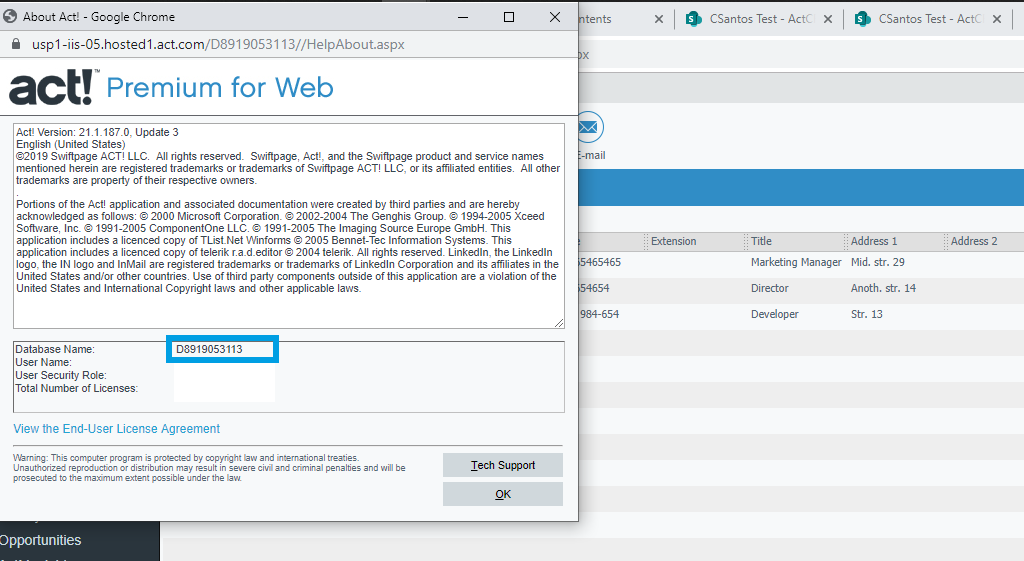This screenshot has height=561, width=1024.
Task: Grab the version text box resize handle
Action: coord(559,322)
